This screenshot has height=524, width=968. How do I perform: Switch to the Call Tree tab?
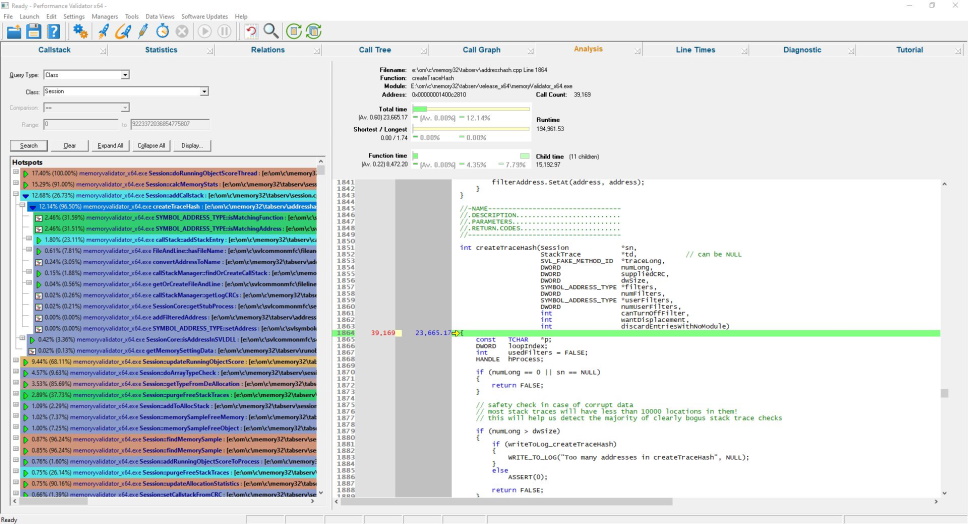(x=375, y=50)
